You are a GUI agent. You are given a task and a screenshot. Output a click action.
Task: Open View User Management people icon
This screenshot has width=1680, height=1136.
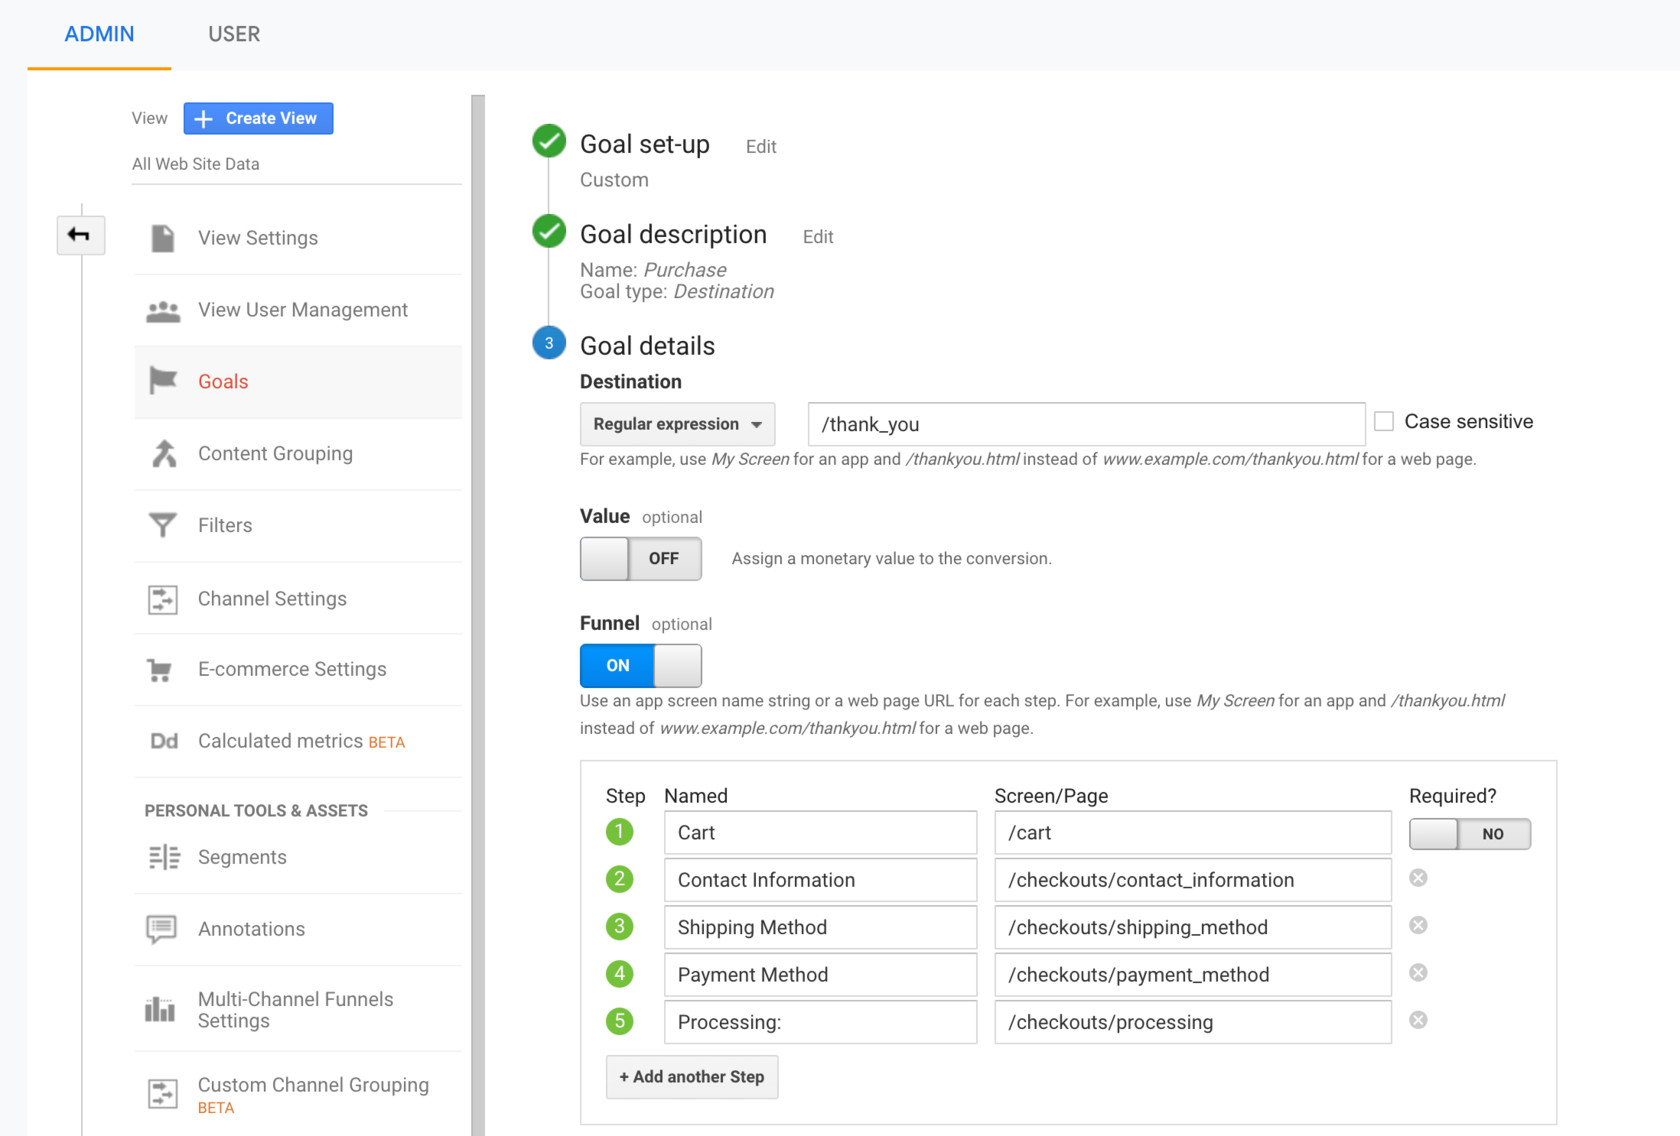163,311
